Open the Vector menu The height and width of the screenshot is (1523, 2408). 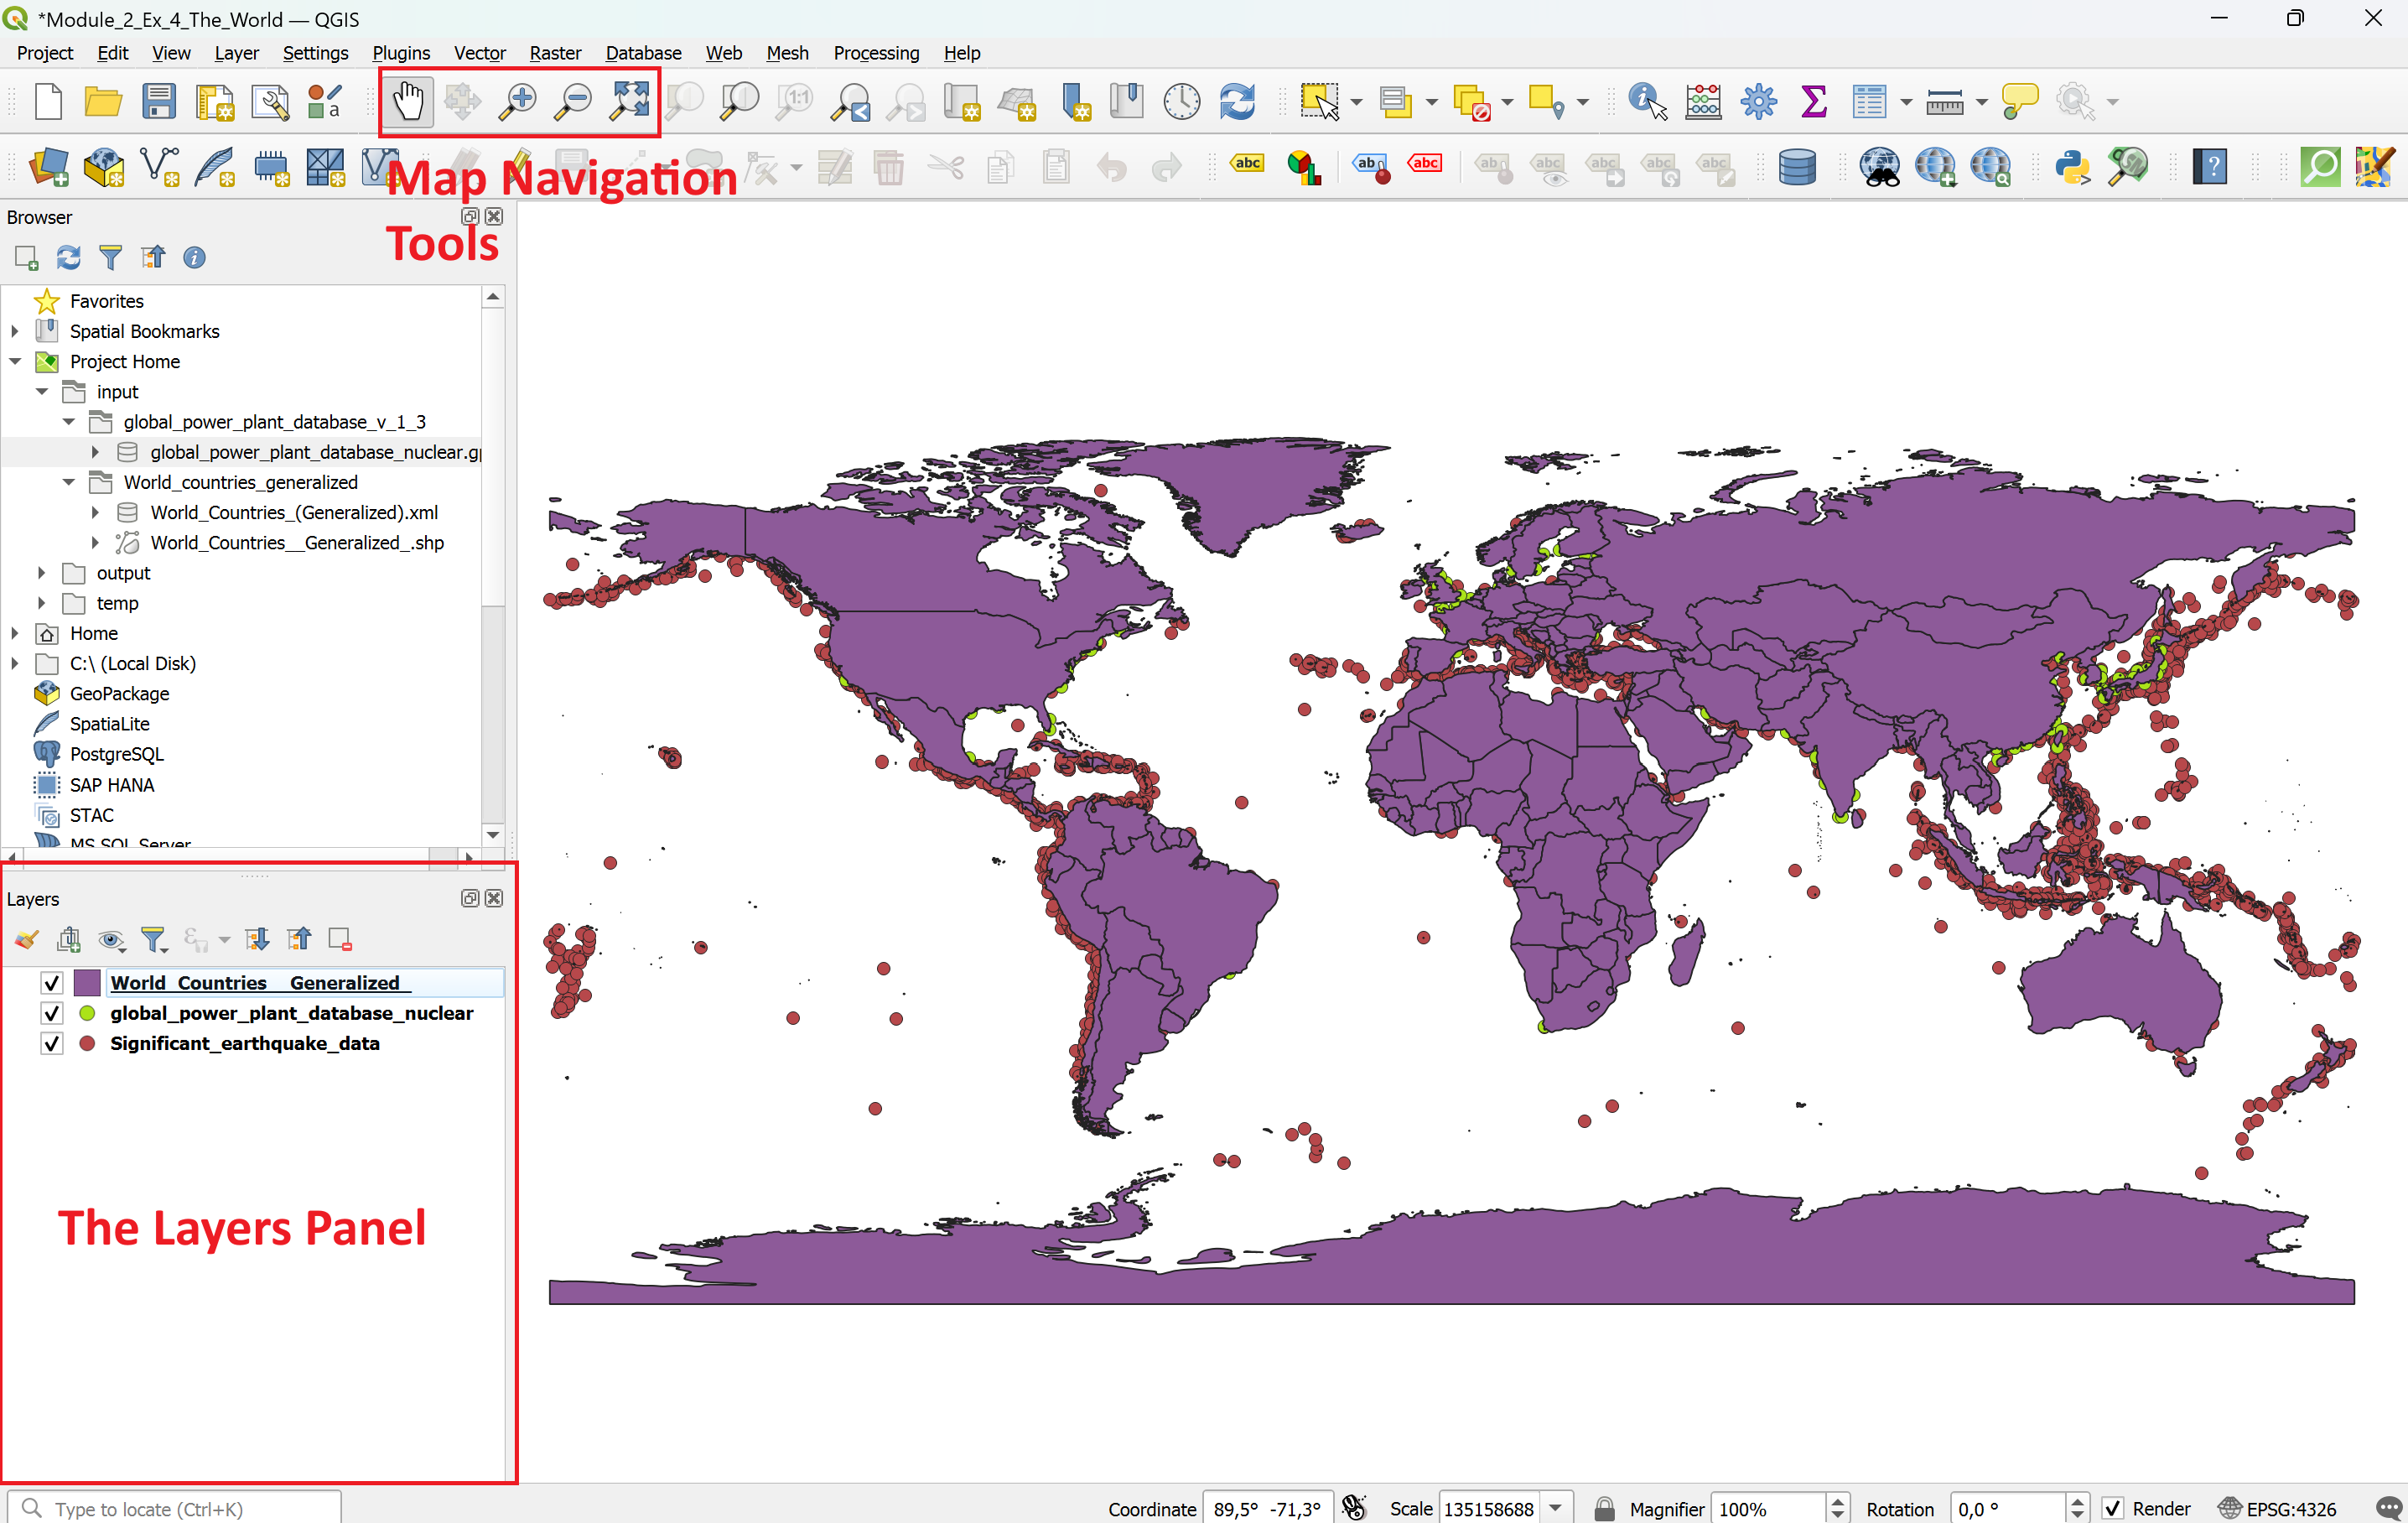[x=479, y=53]
